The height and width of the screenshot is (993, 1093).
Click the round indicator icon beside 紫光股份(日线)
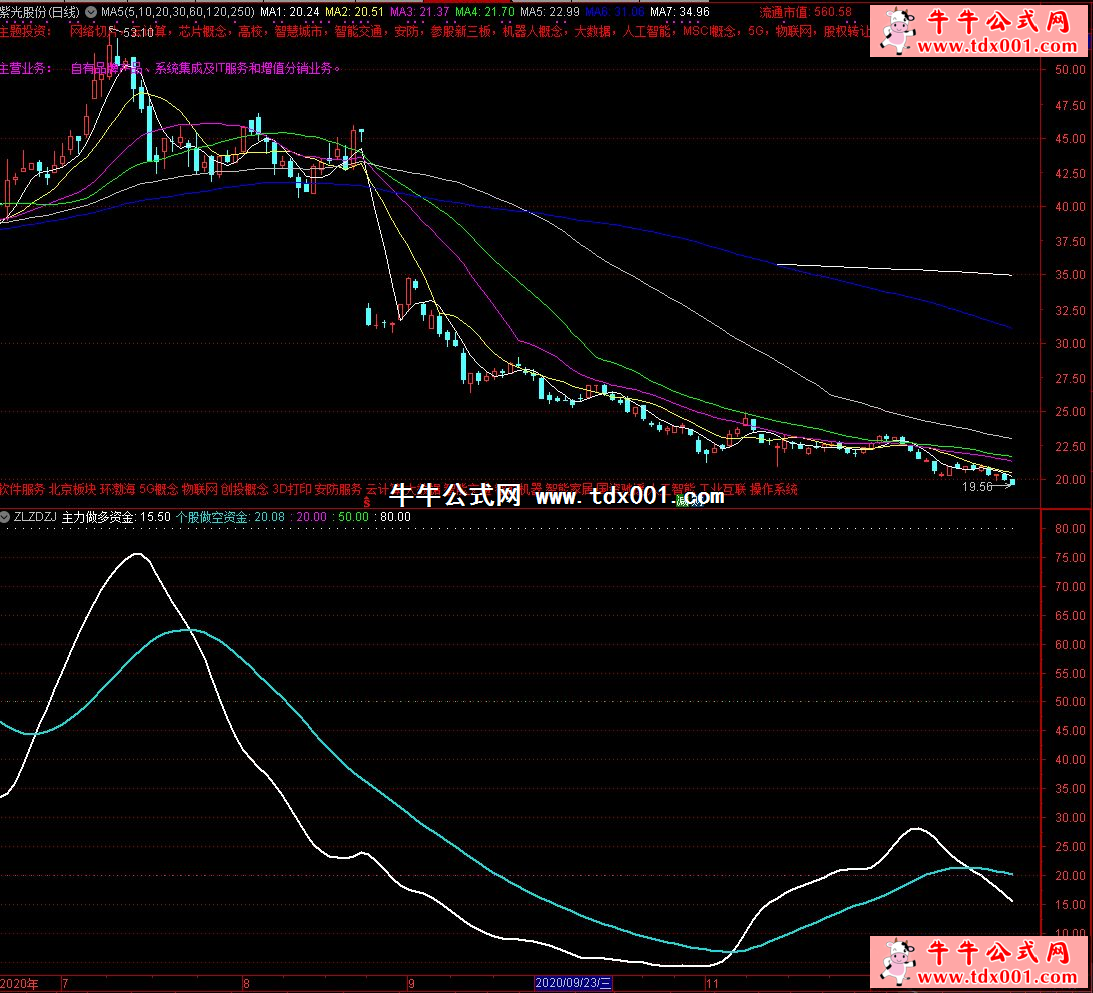[x=92, y=12]
